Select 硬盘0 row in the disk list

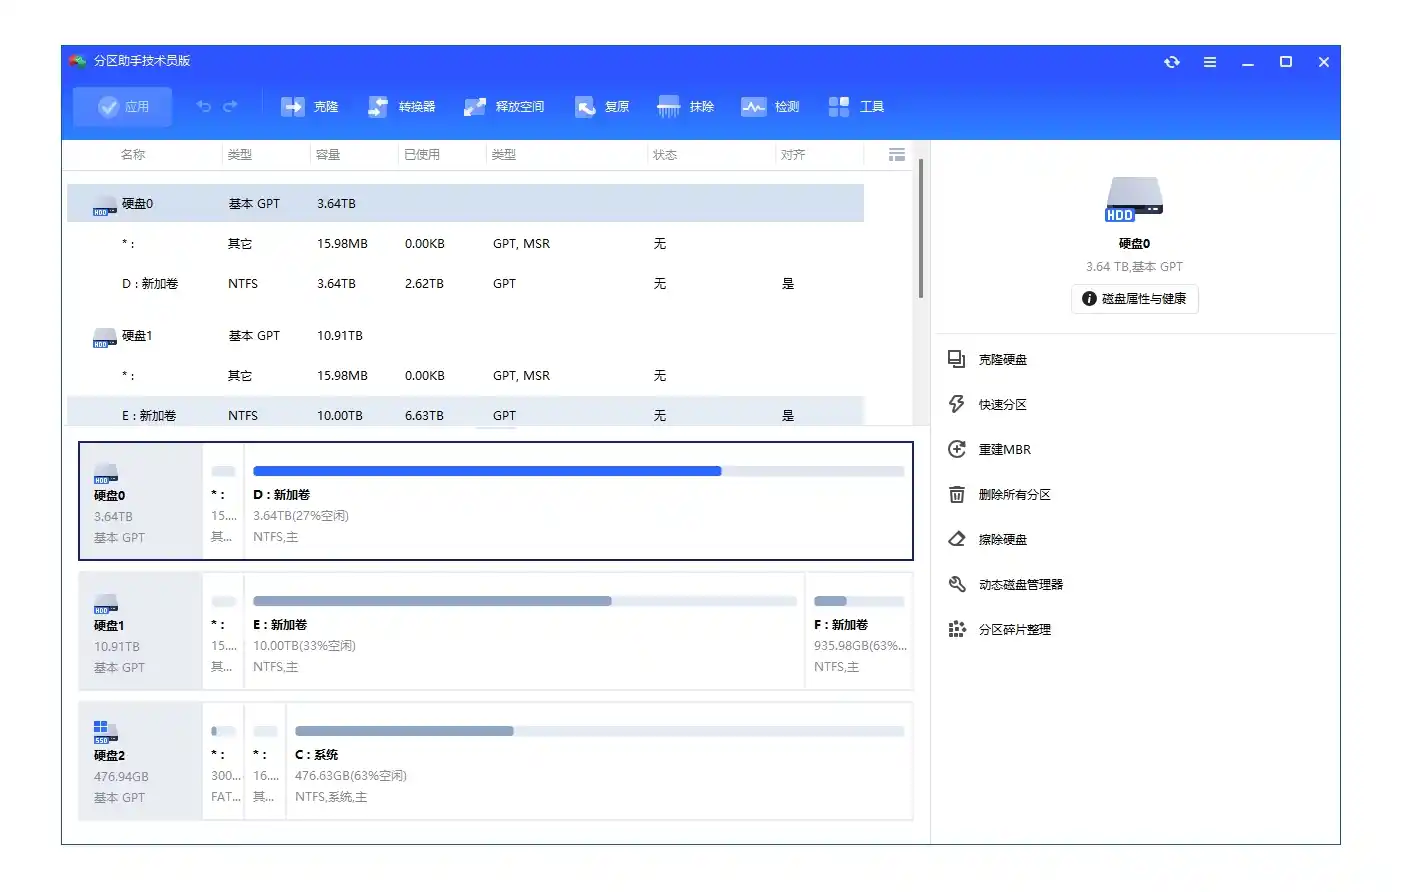465,203
